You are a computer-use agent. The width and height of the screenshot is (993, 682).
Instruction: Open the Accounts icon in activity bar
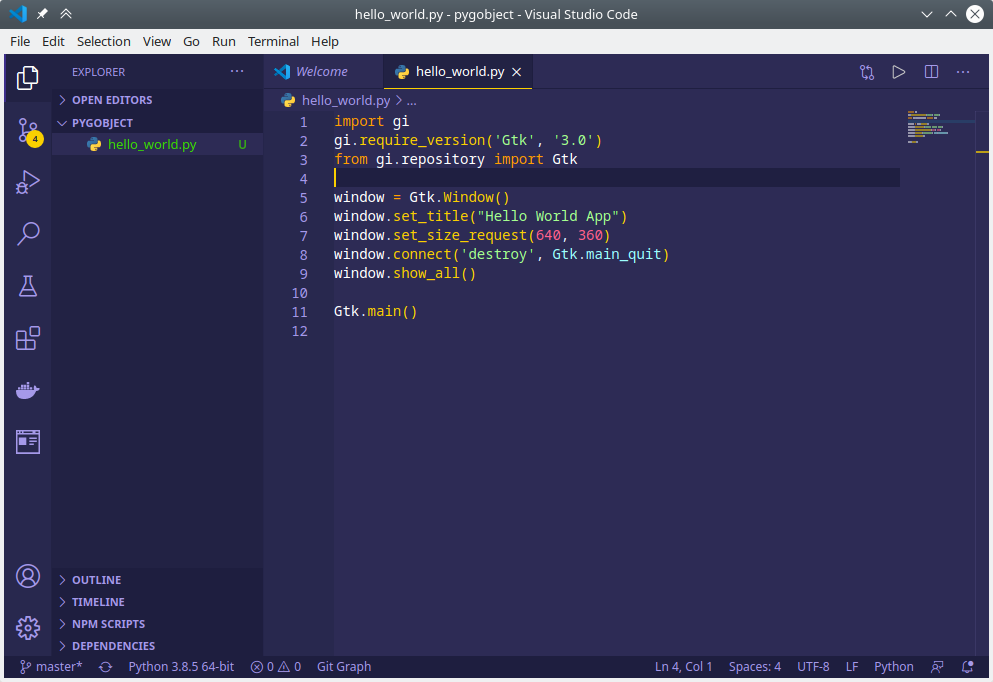(27, 576)
